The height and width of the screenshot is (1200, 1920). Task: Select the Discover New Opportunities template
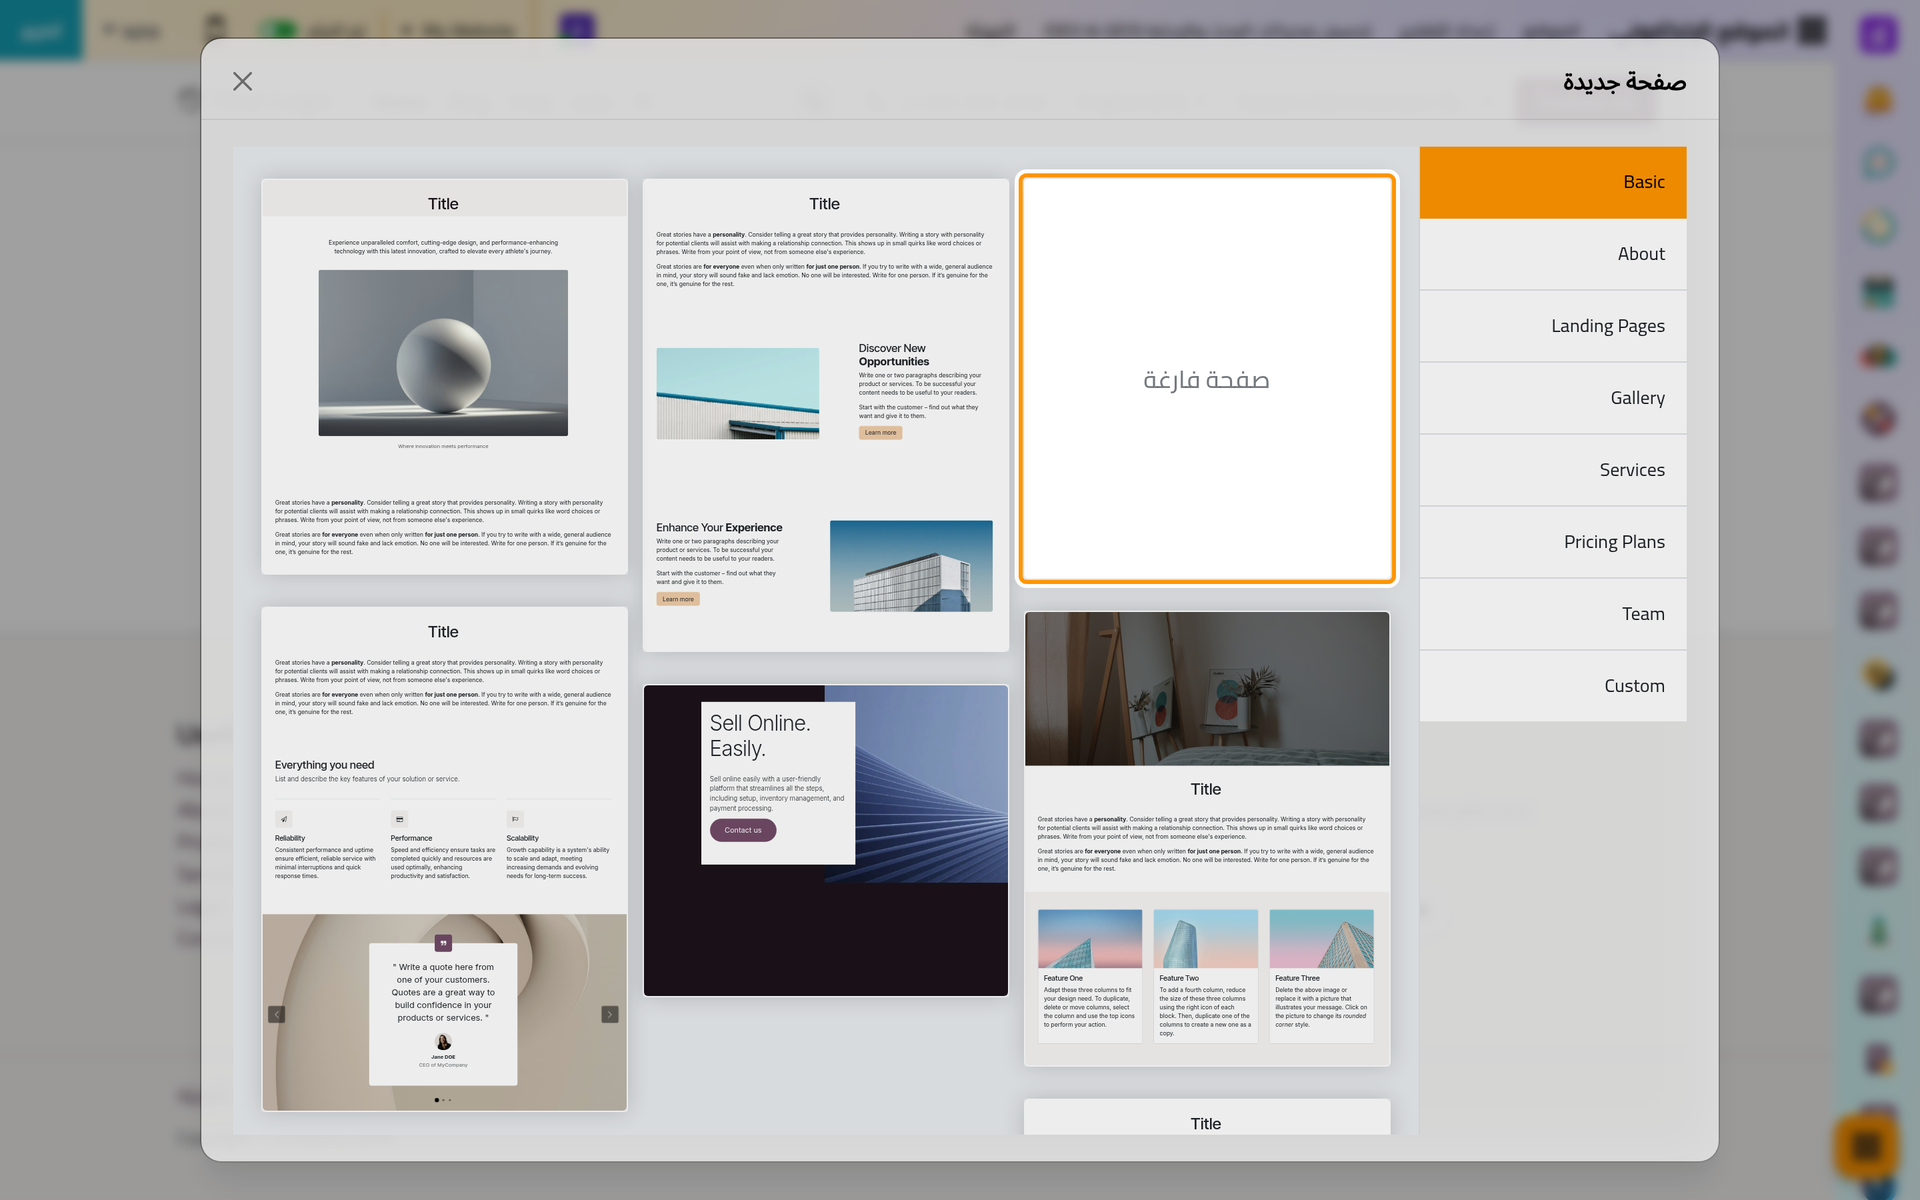click(825, 415)
